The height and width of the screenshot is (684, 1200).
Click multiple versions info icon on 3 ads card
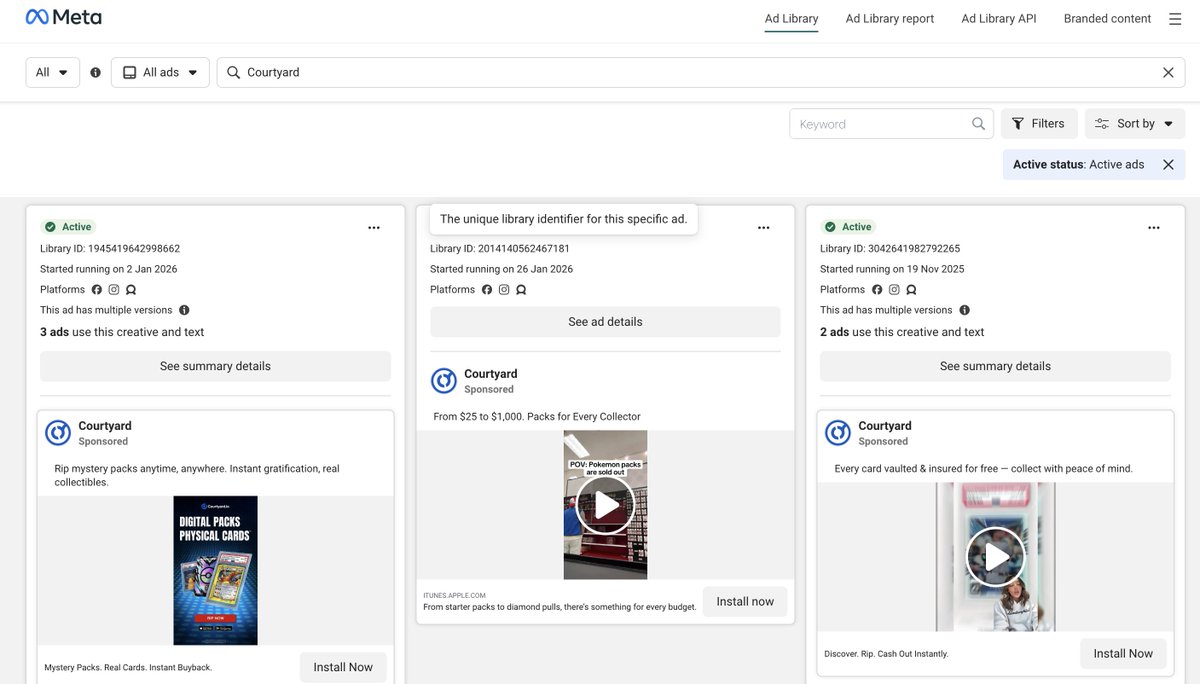[x=184, y=310]
